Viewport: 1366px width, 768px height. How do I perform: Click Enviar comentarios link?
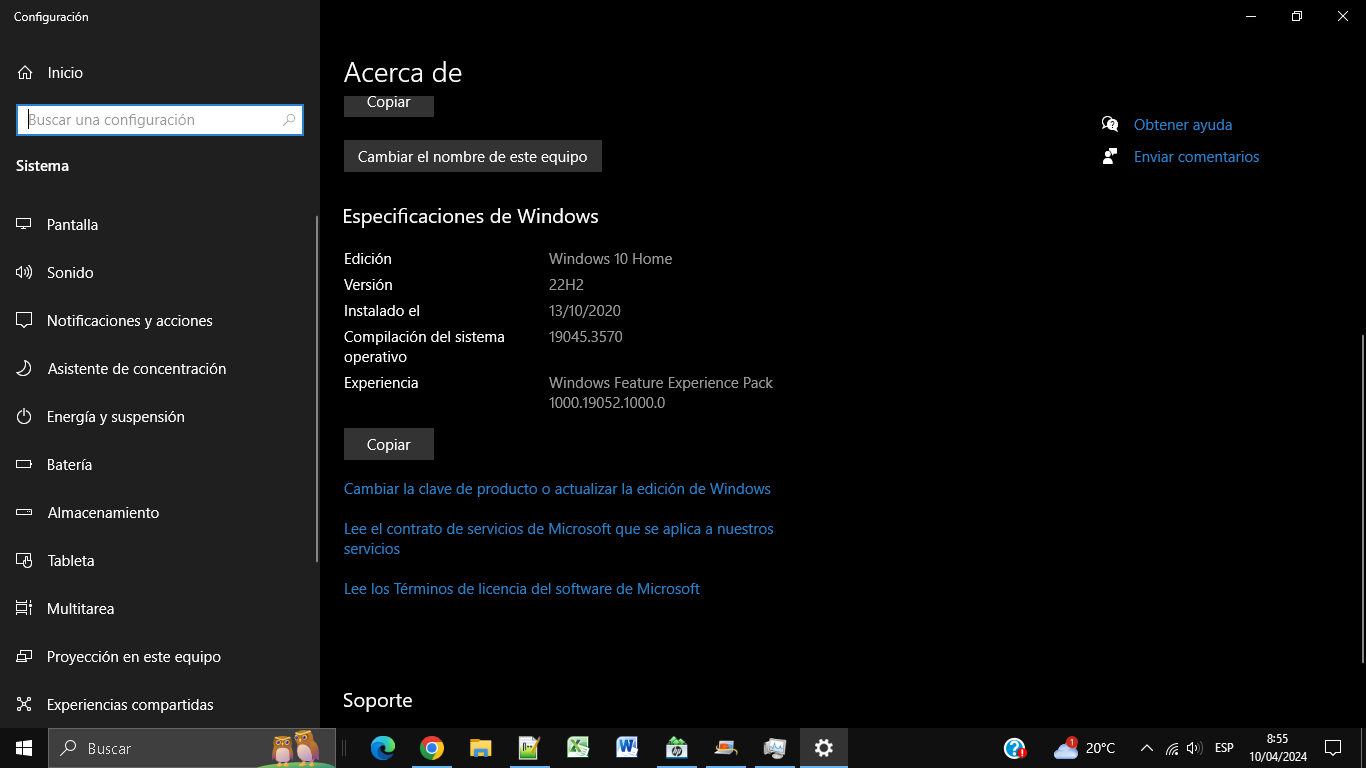click(1197, 157)
